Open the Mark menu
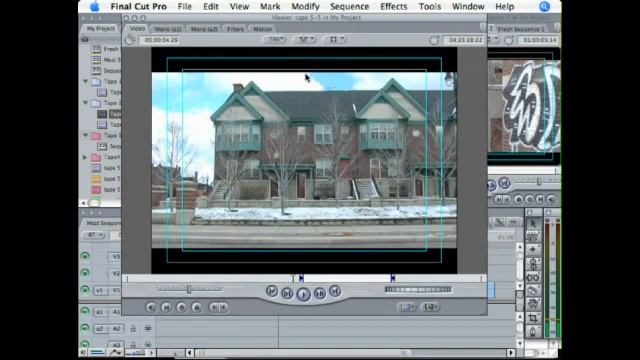 point(270,7)
